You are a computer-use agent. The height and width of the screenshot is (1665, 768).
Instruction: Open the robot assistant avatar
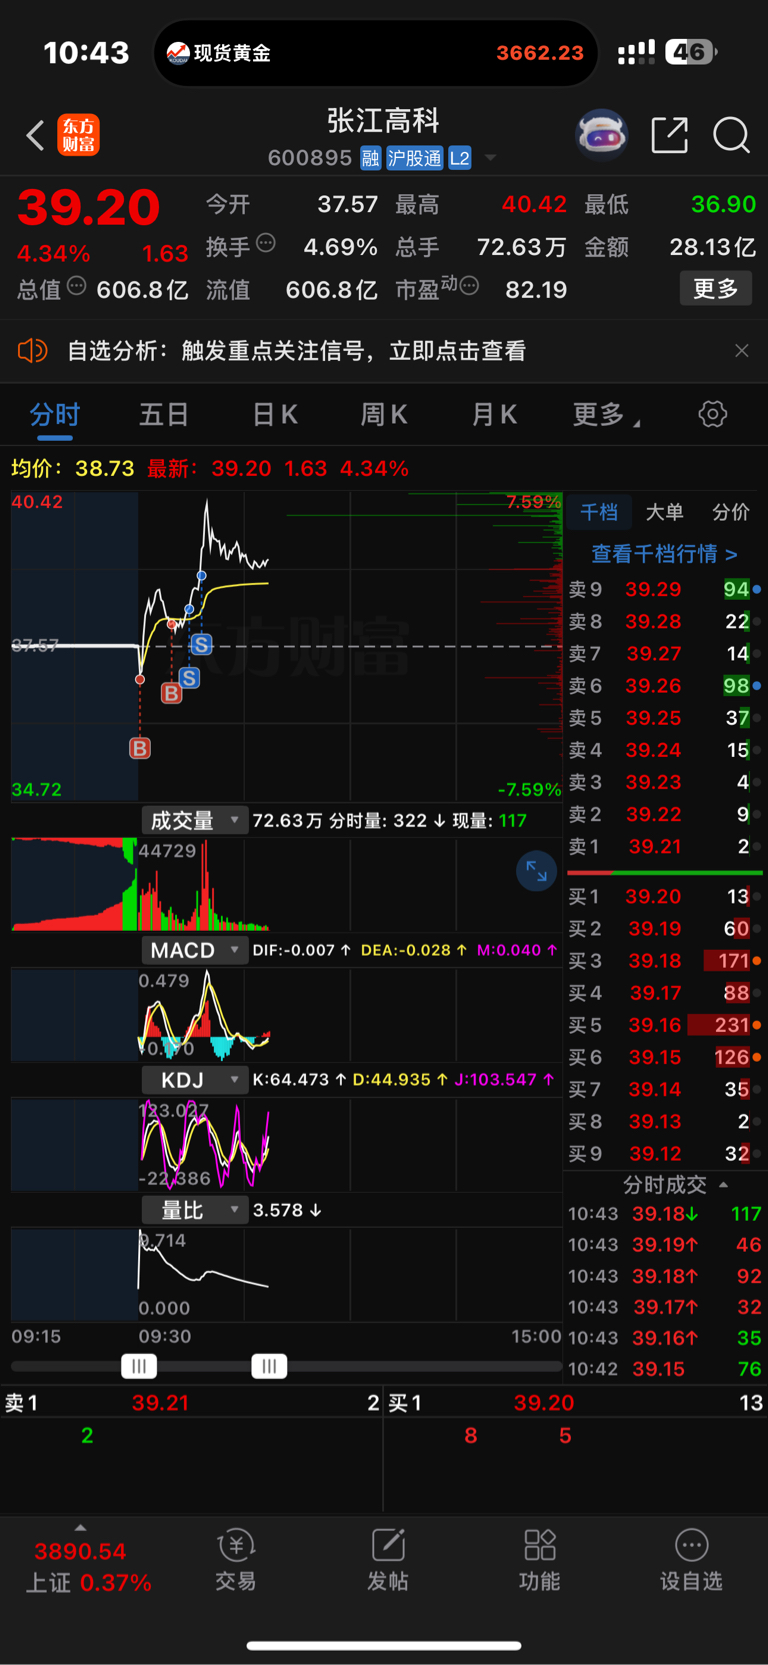tap(601, 135)
